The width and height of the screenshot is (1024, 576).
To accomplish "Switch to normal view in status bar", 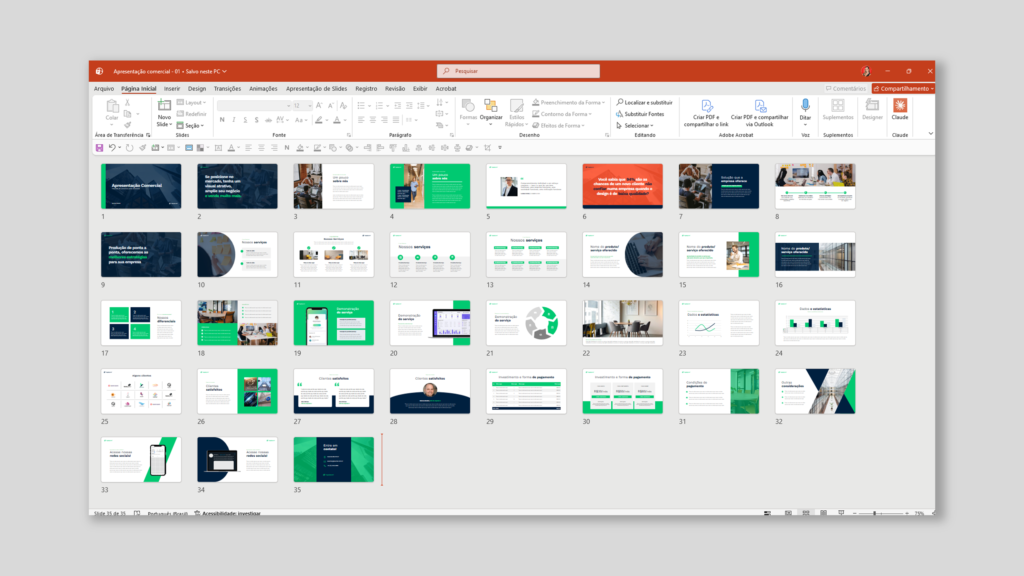I will (x=788, y=513).
